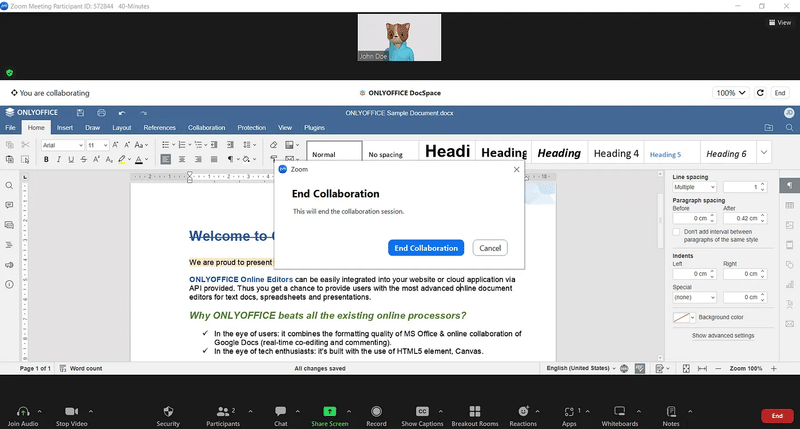Toggle Show Captions in Zoom toolbar
The width and height of the screenshot is (800, 429).
[422, 416]
